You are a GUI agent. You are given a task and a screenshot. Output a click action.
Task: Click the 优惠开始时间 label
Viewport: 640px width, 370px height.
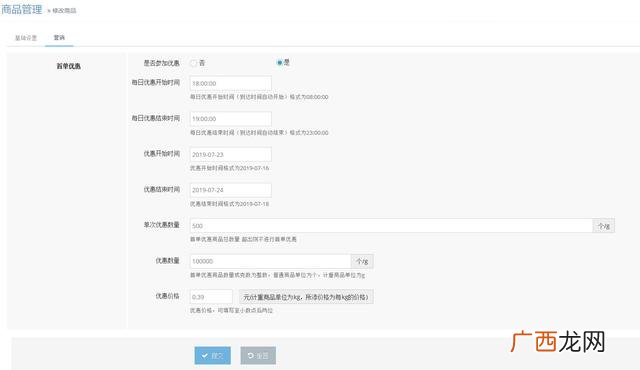point(162,153)
